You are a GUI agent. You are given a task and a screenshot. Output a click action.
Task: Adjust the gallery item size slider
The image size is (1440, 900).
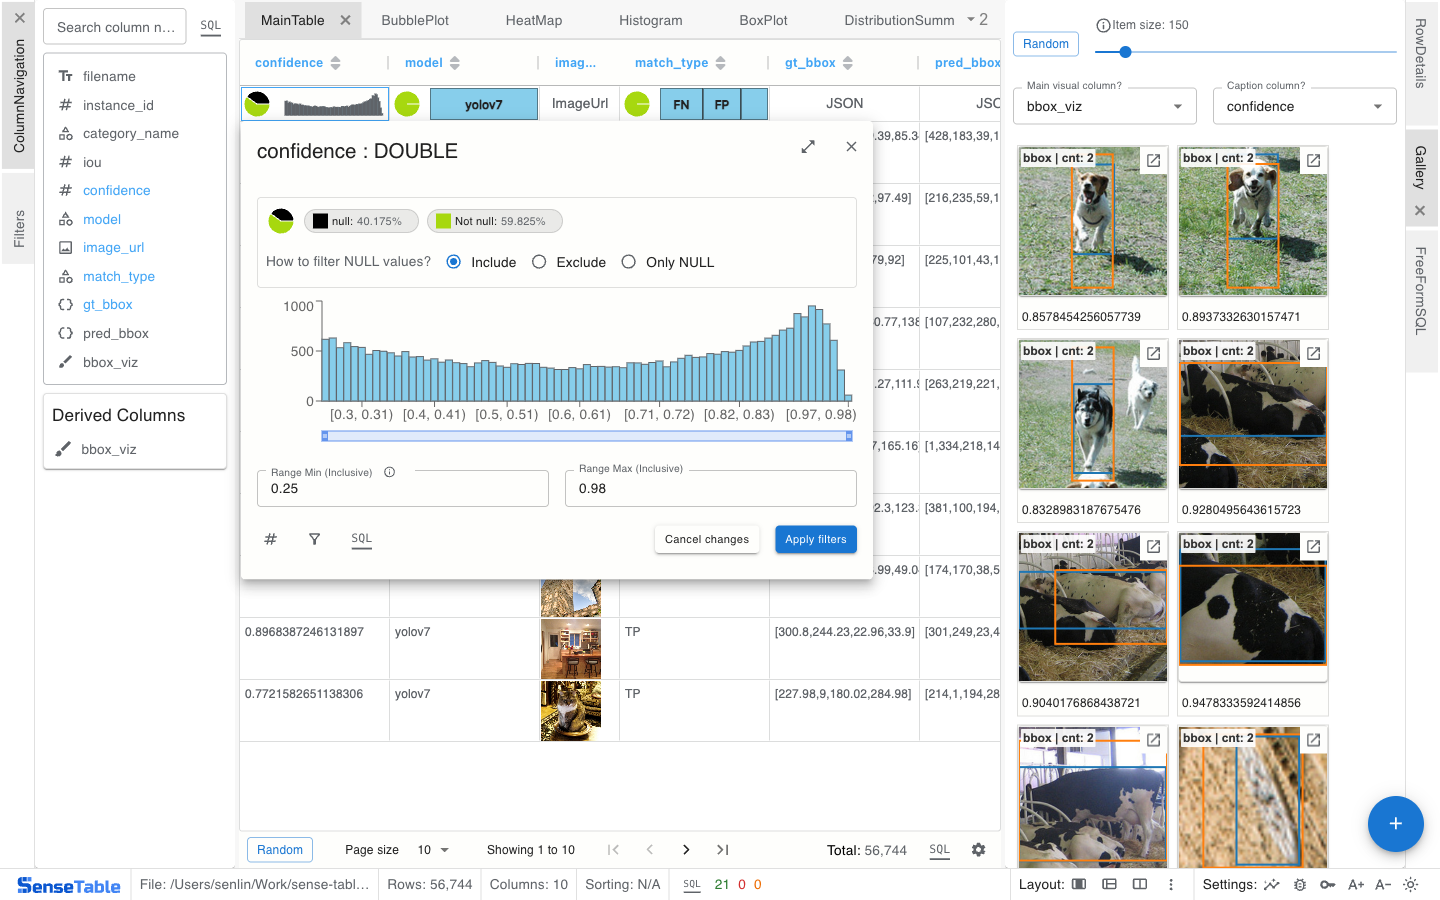1125,52
